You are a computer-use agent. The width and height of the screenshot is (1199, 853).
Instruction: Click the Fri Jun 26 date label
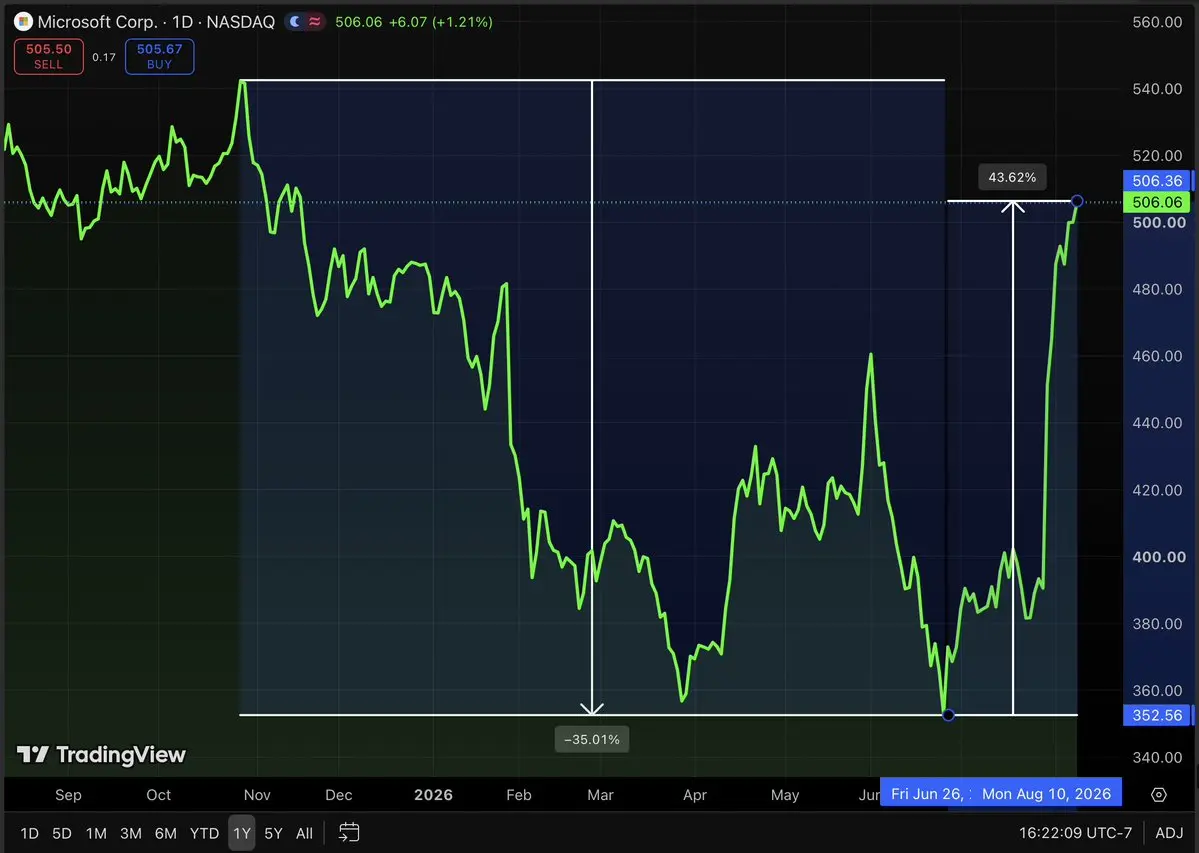pyautogui.click(x=927, y=793)
